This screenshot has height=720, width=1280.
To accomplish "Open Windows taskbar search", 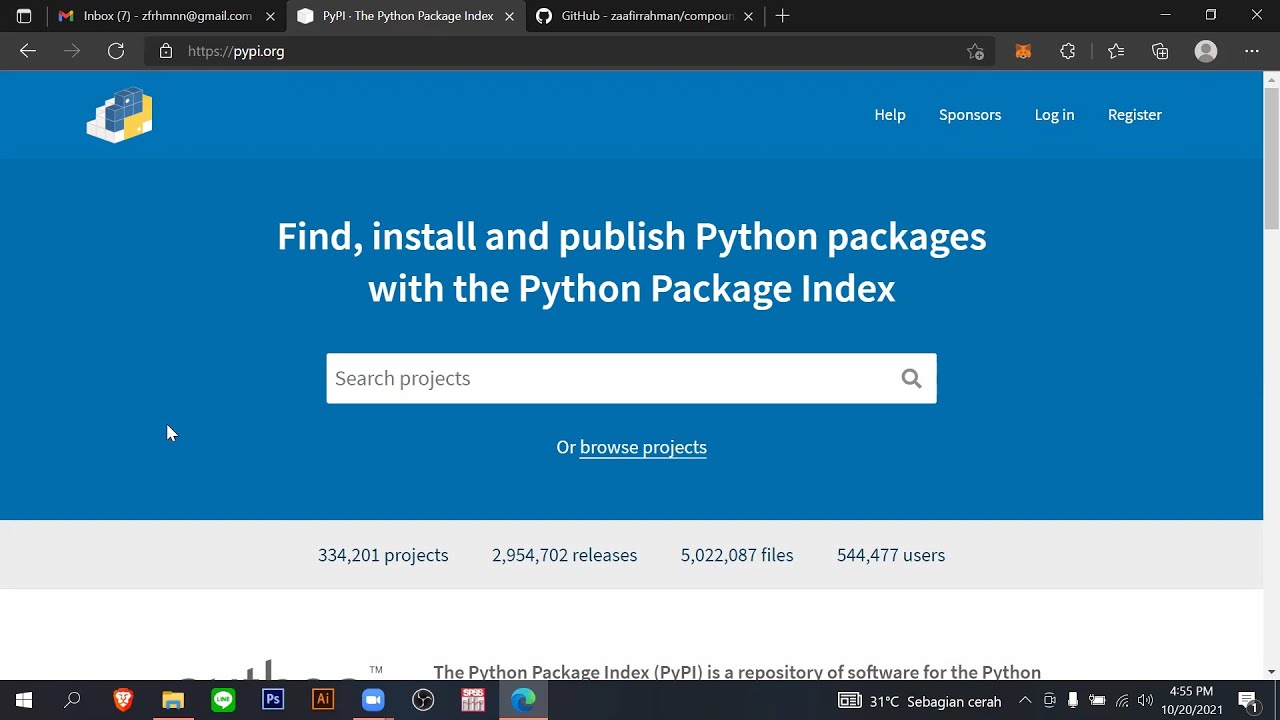I will coord(72,700).
